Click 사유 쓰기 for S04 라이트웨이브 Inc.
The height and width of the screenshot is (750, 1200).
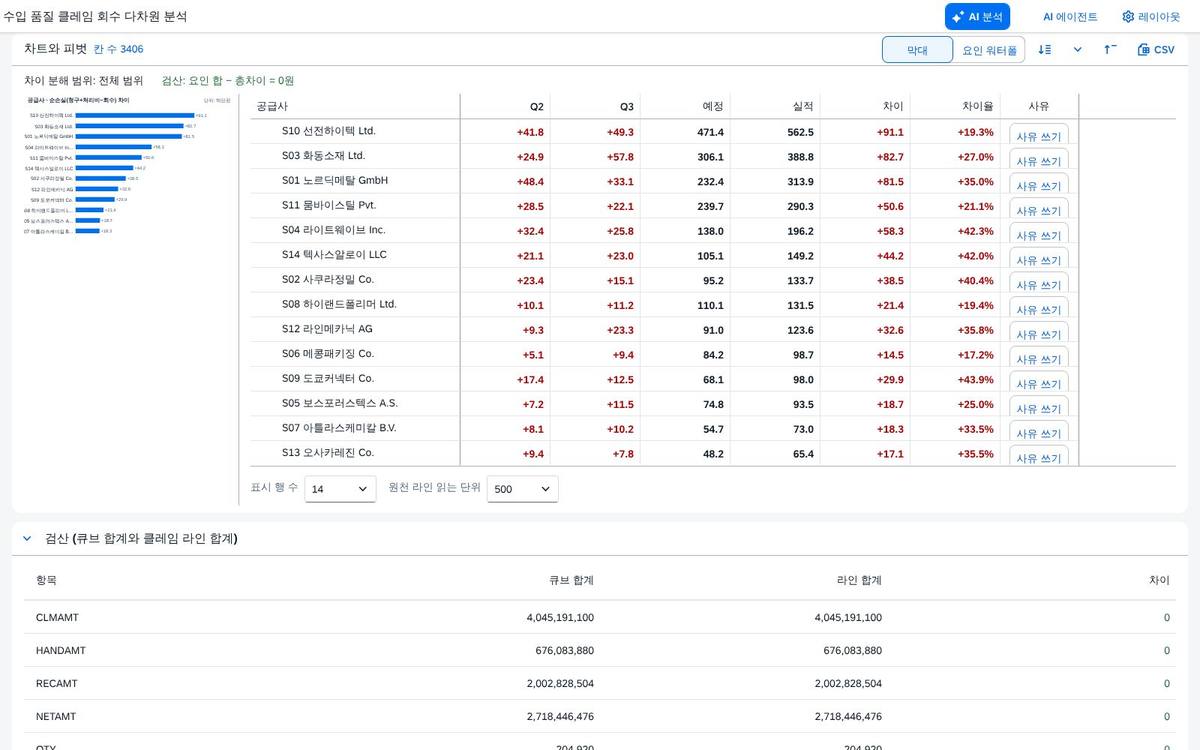tap(1039, 234)
